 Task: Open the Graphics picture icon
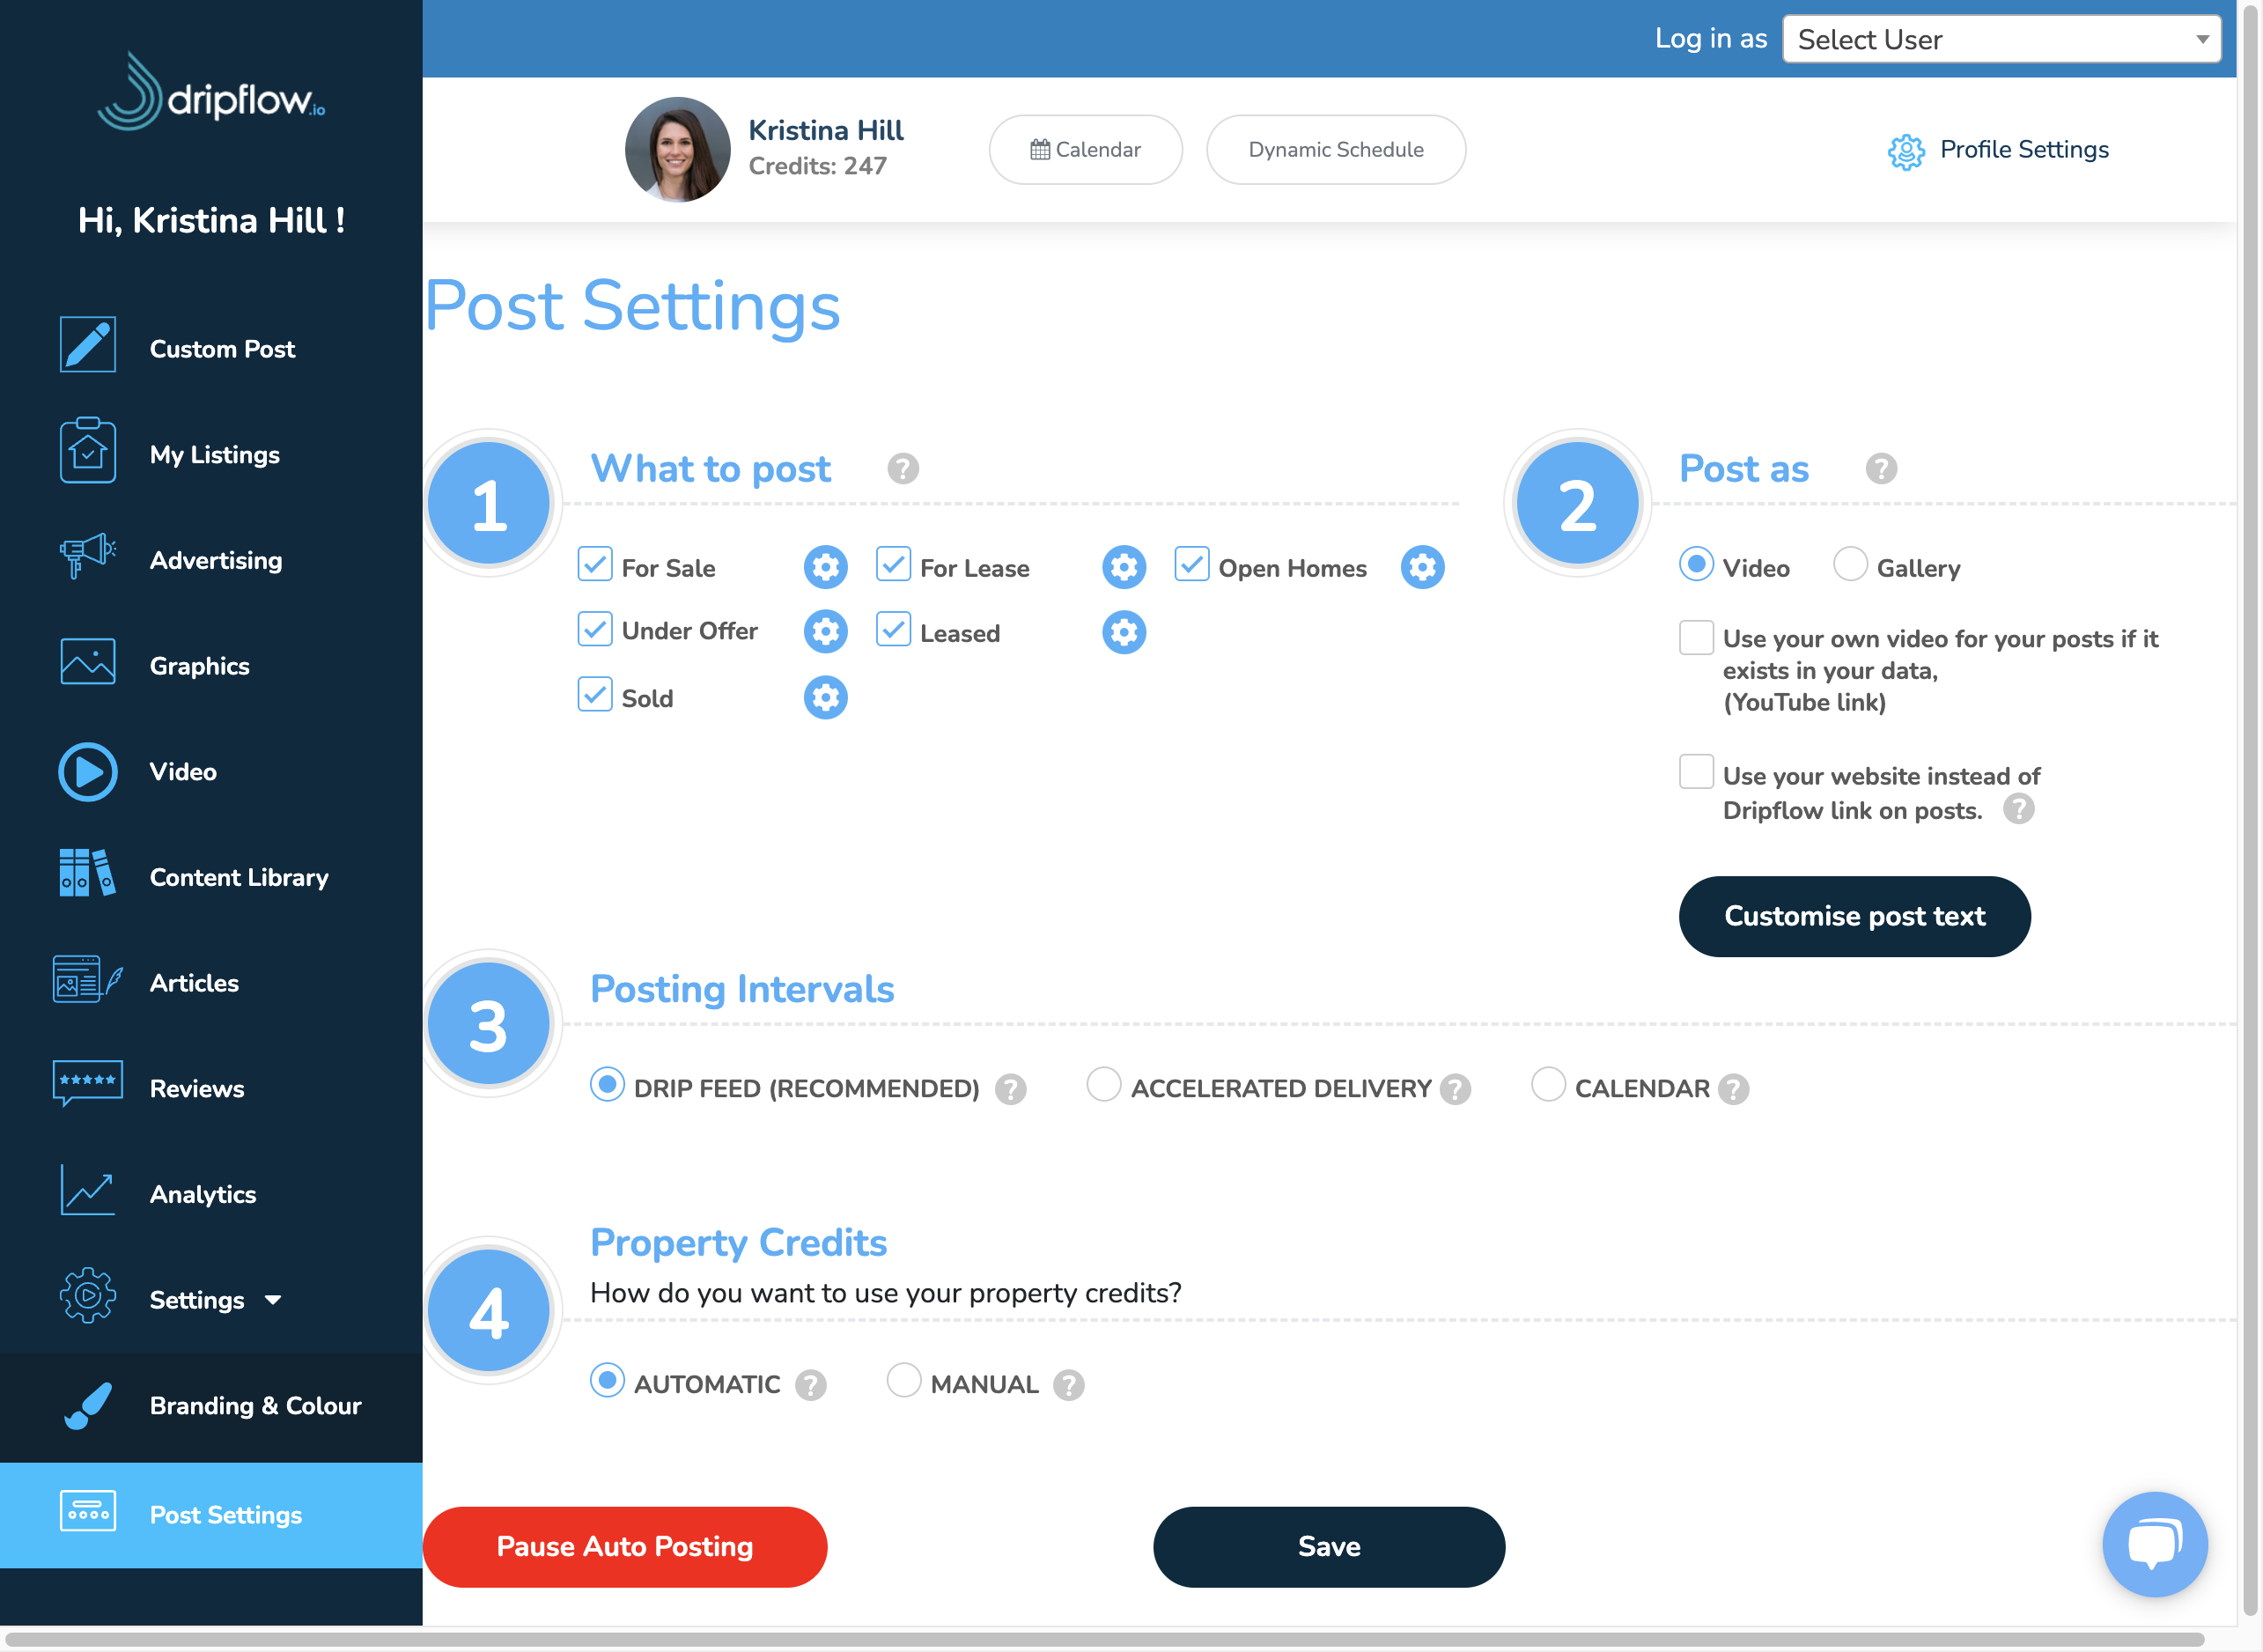(x=88, y=662)
